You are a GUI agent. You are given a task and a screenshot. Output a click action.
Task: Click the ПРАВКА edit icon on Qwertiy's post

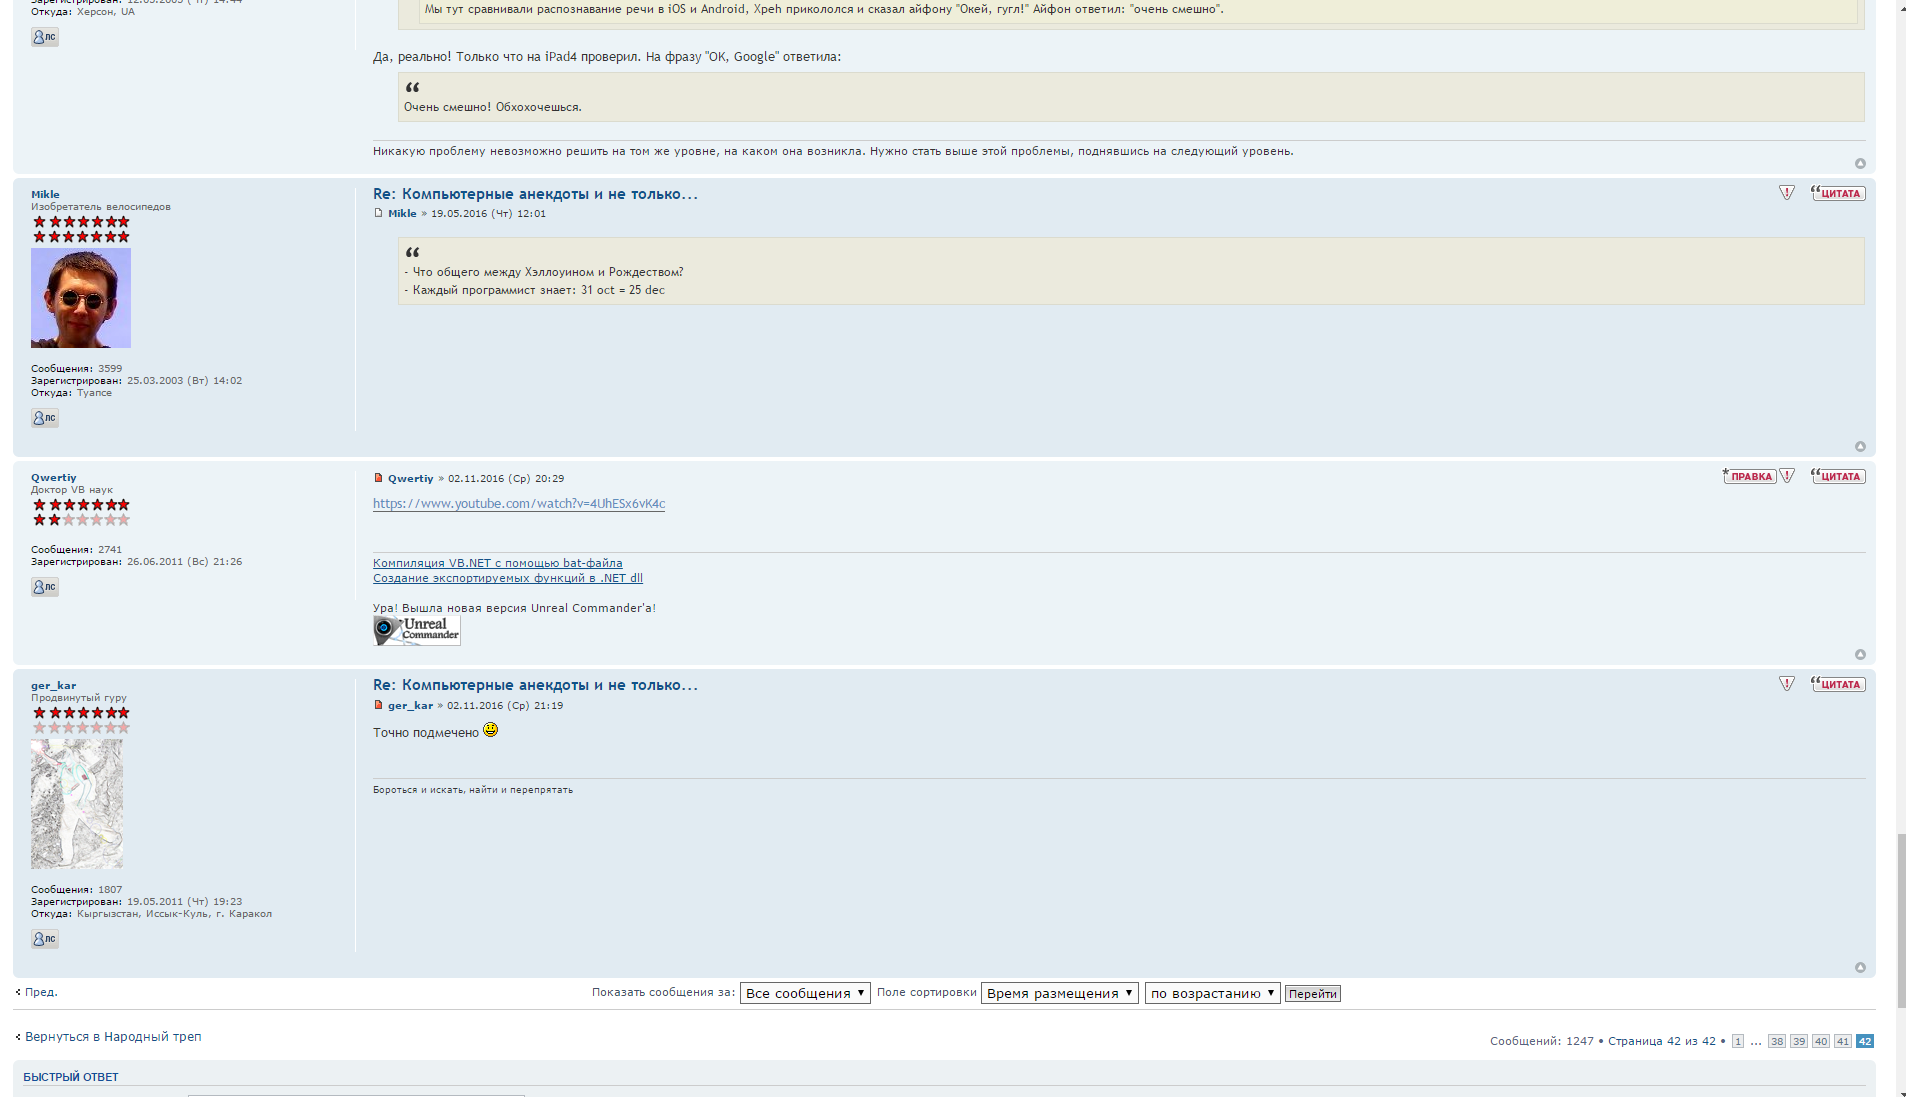pyautogui.click(x=1749, y=476)
